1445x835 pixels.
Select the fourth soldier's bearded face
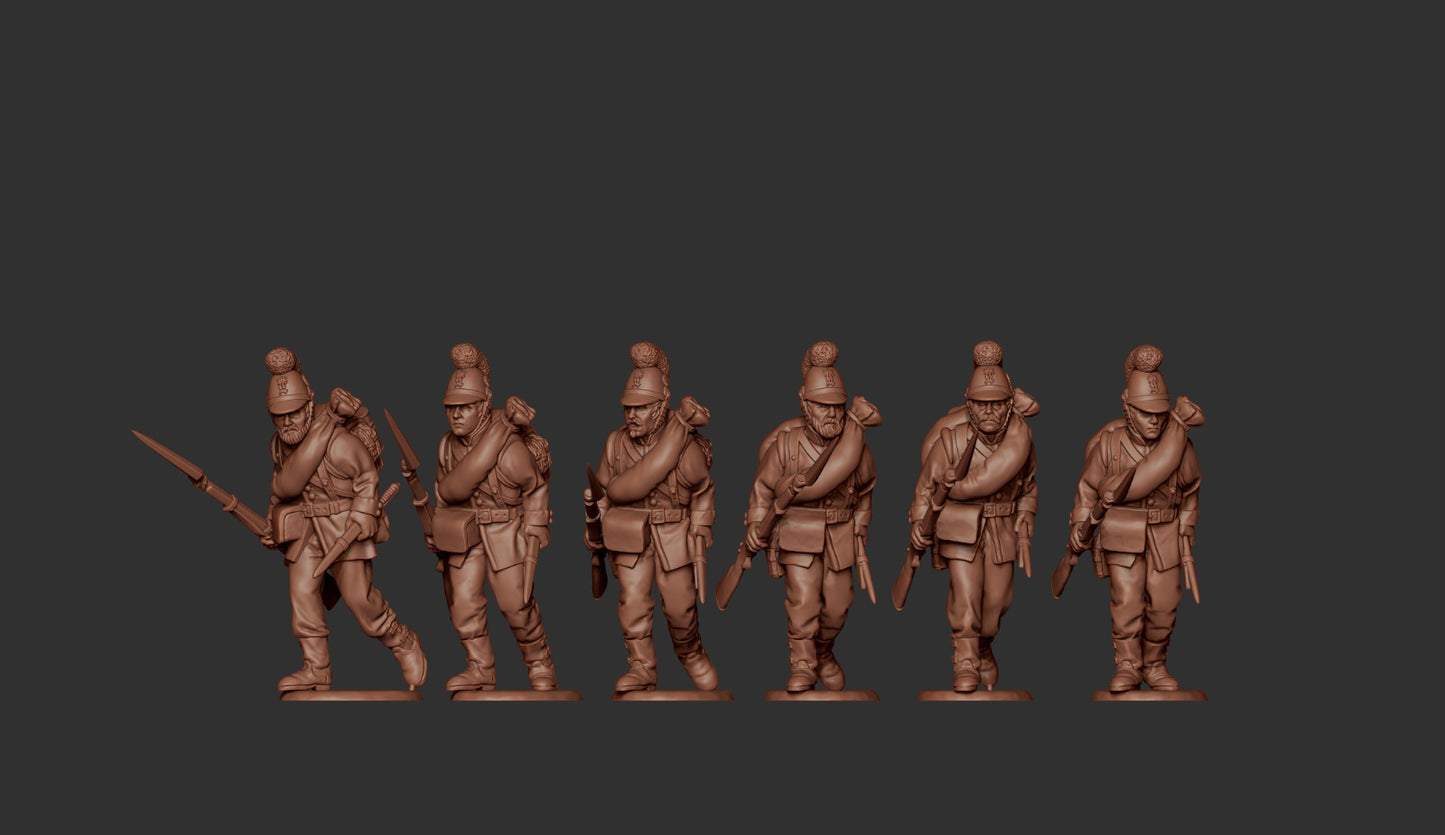[825, 418]
